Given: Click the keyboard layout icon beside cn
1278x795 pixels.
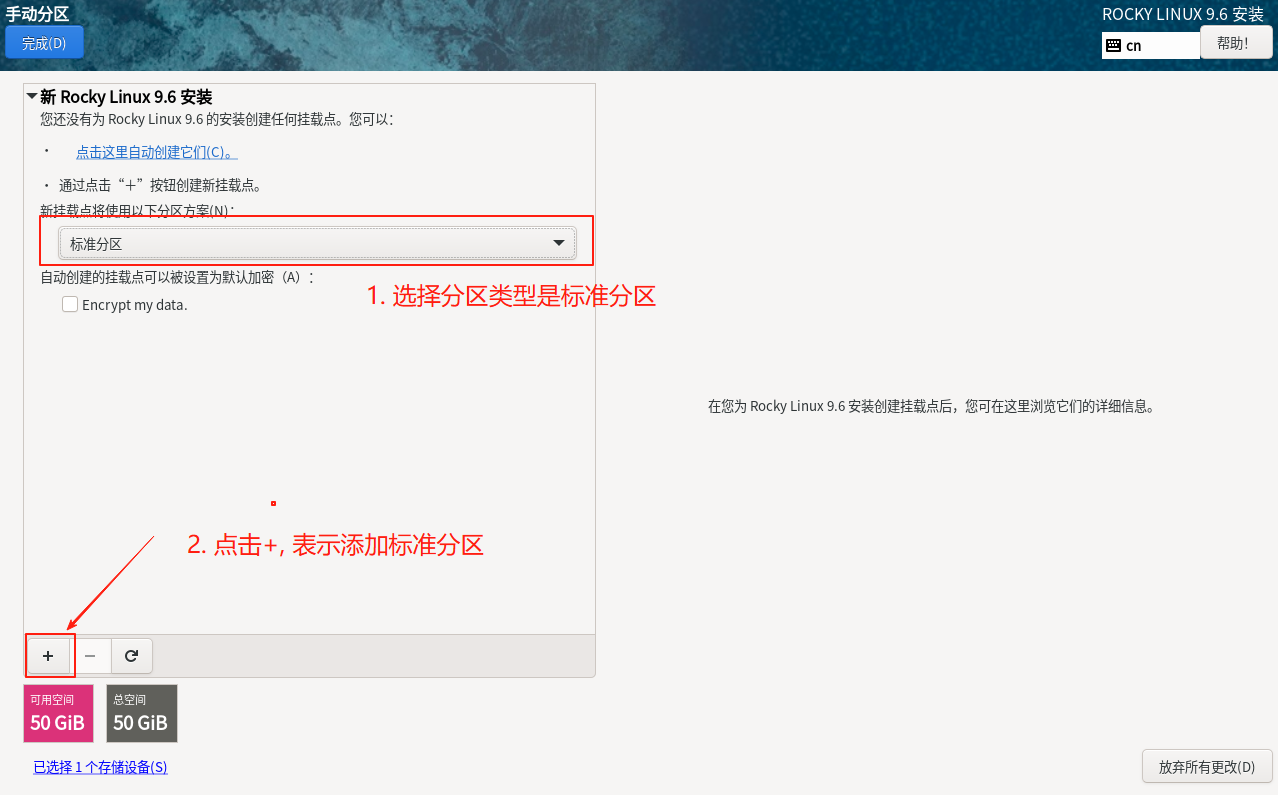Looking at the screenshot, I should point(1113,45).
